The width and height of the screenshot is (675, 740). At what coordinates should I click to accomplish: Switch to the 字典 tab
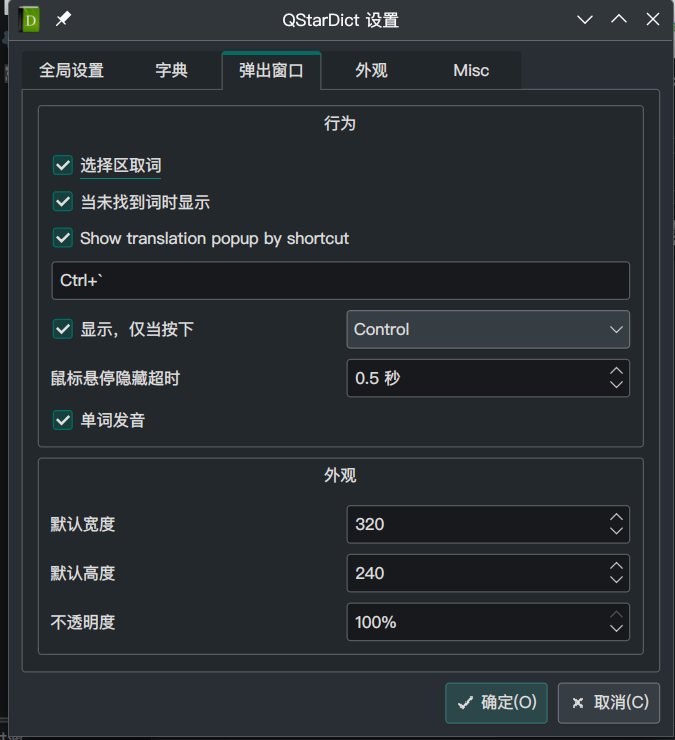click(172, 71)
